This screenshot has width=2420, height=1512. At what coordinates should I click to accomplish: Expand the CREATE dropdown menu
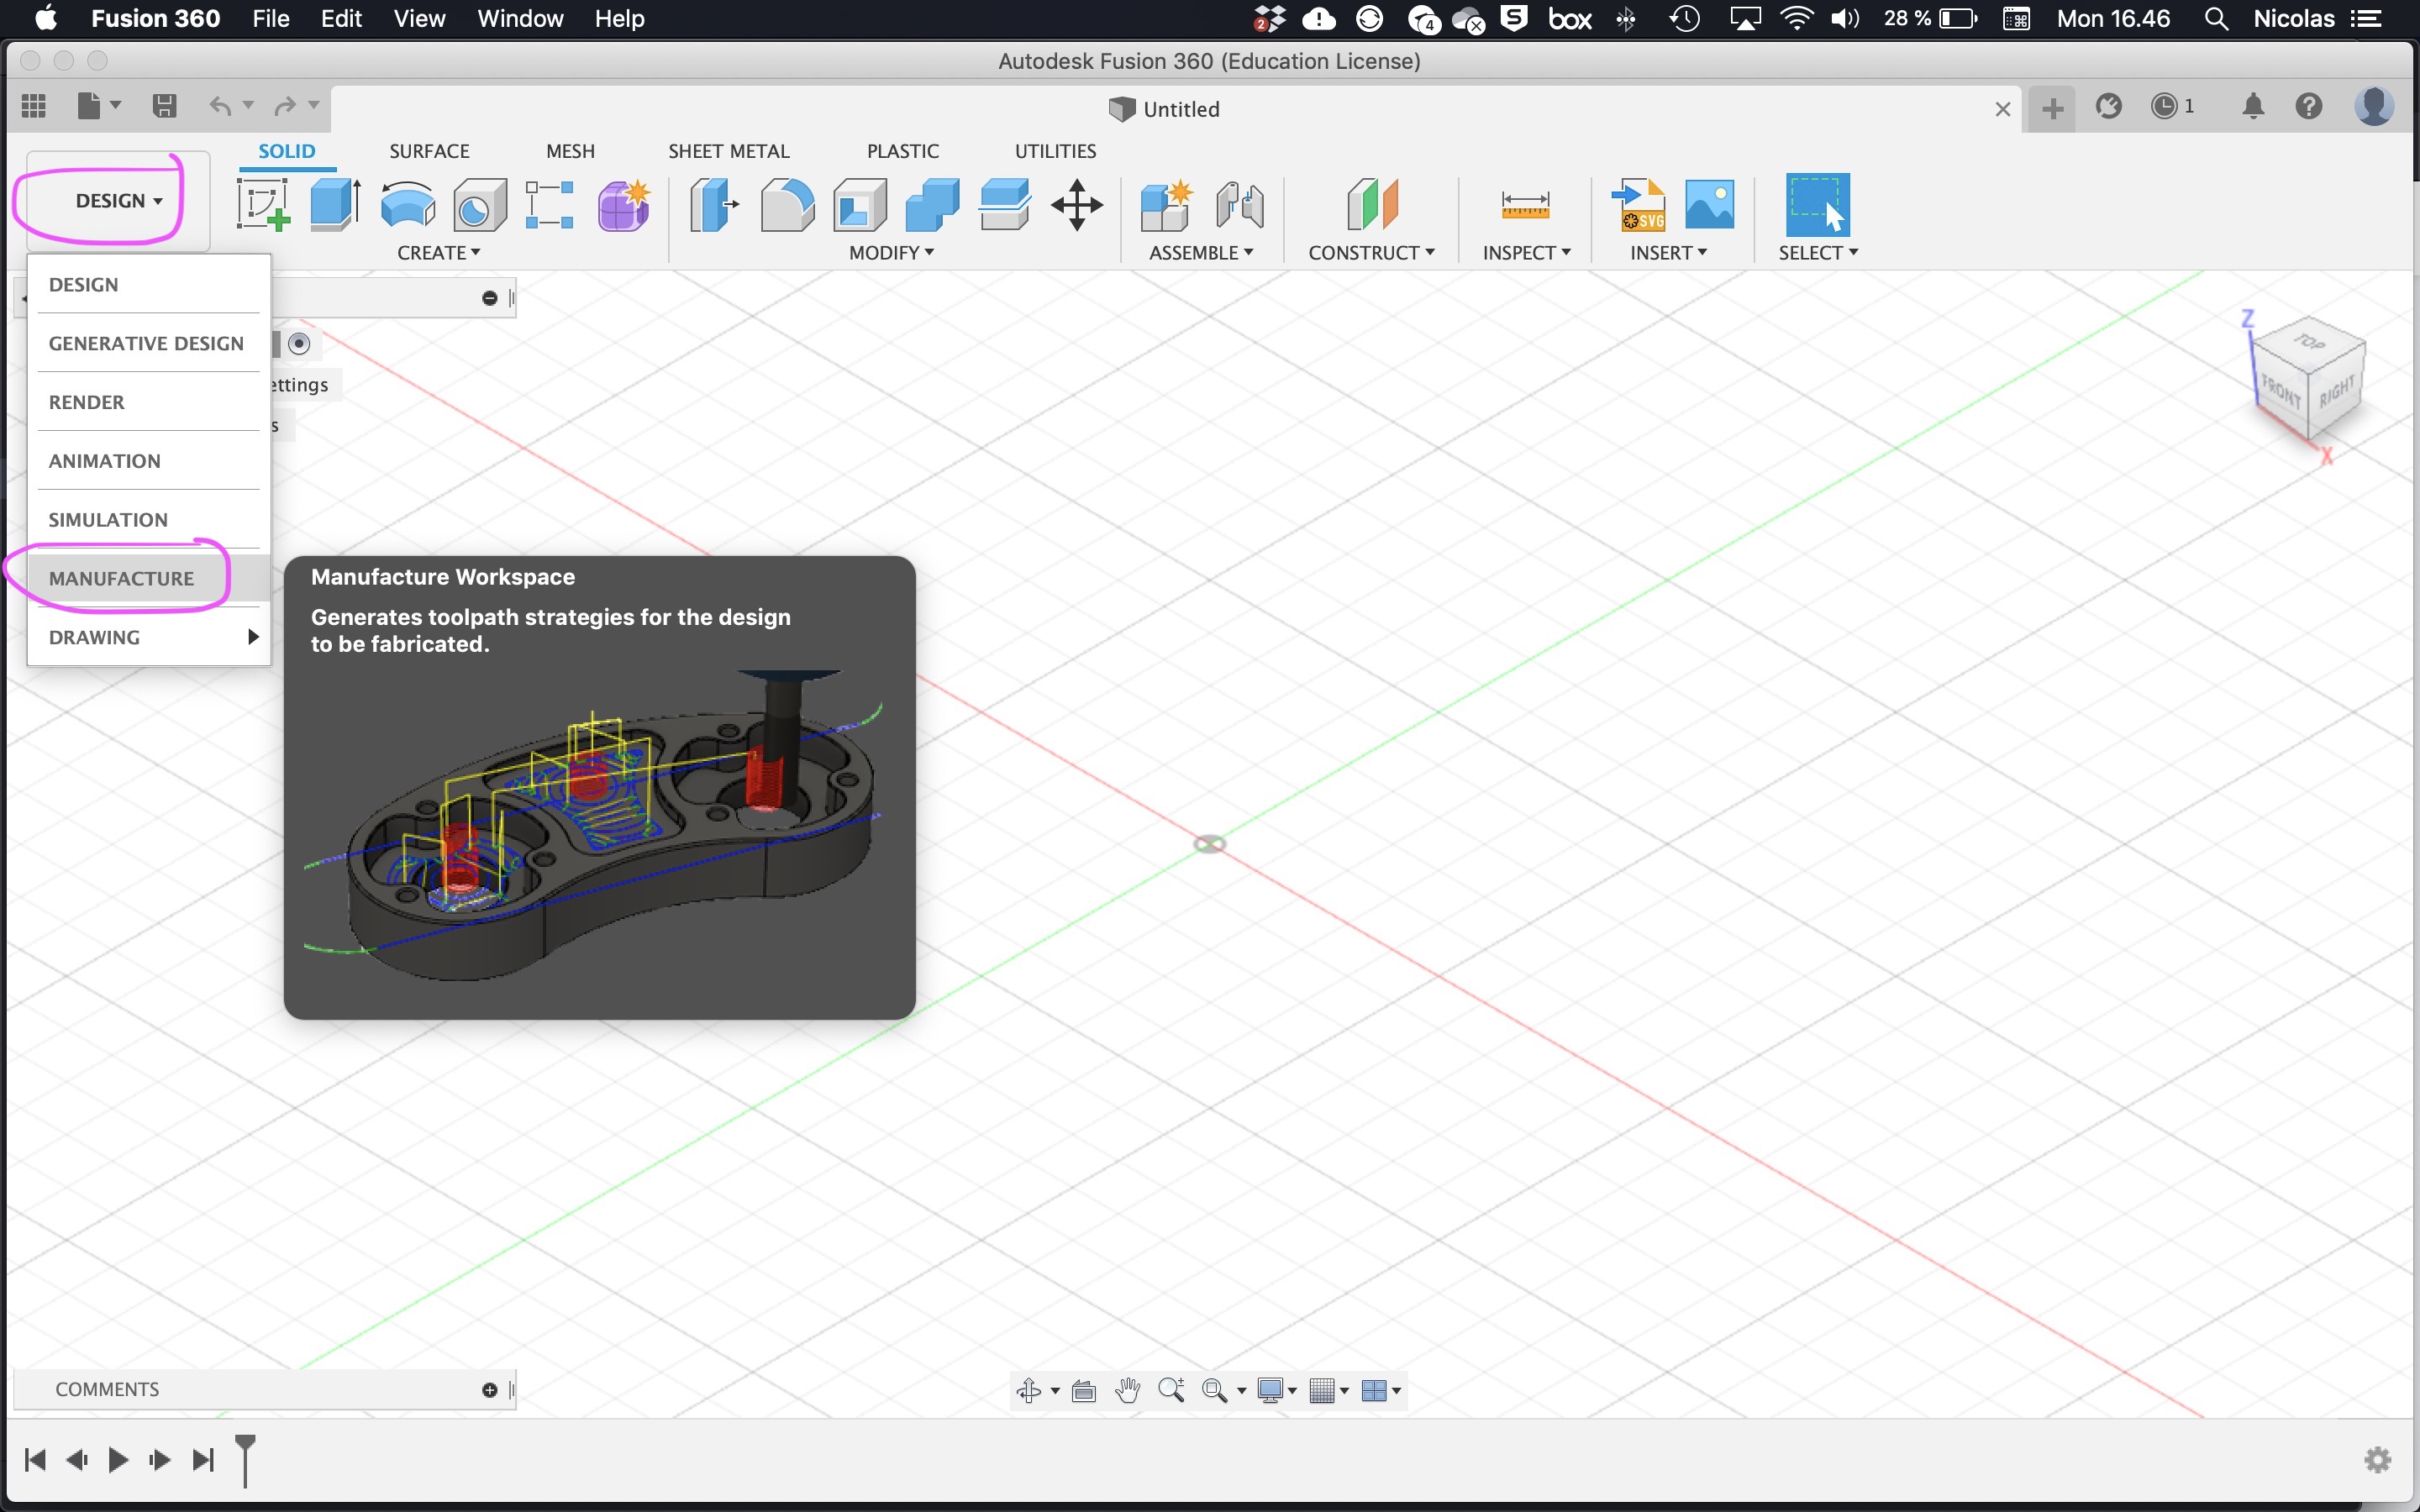coord(439,253)
